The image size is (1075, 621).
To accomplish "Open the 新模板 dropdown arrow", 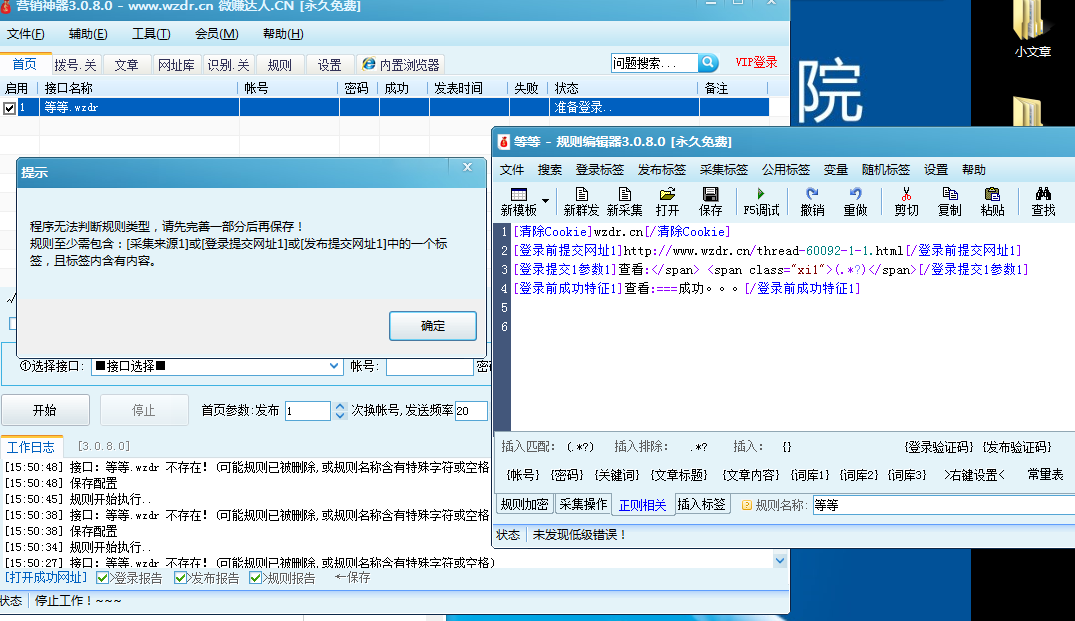I will (545, 201).
